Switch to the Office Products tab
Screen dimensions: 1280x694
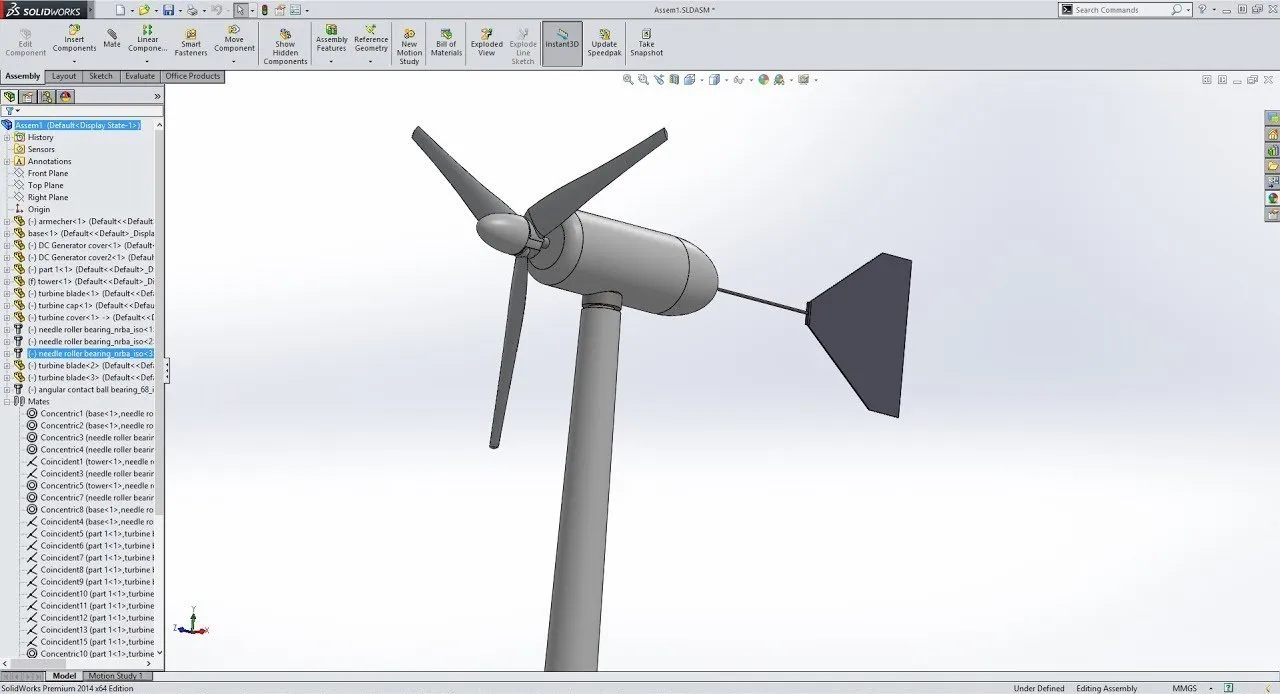(193, 76)
